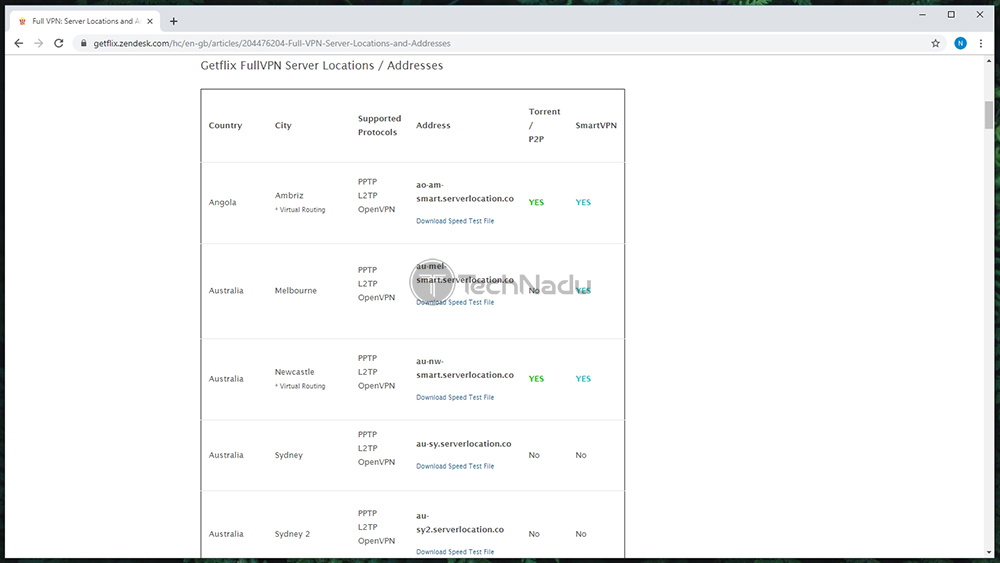This screenshot has height=563, width=1000.
Task: Download Speed Test File for Sydney
Action: 455,466
